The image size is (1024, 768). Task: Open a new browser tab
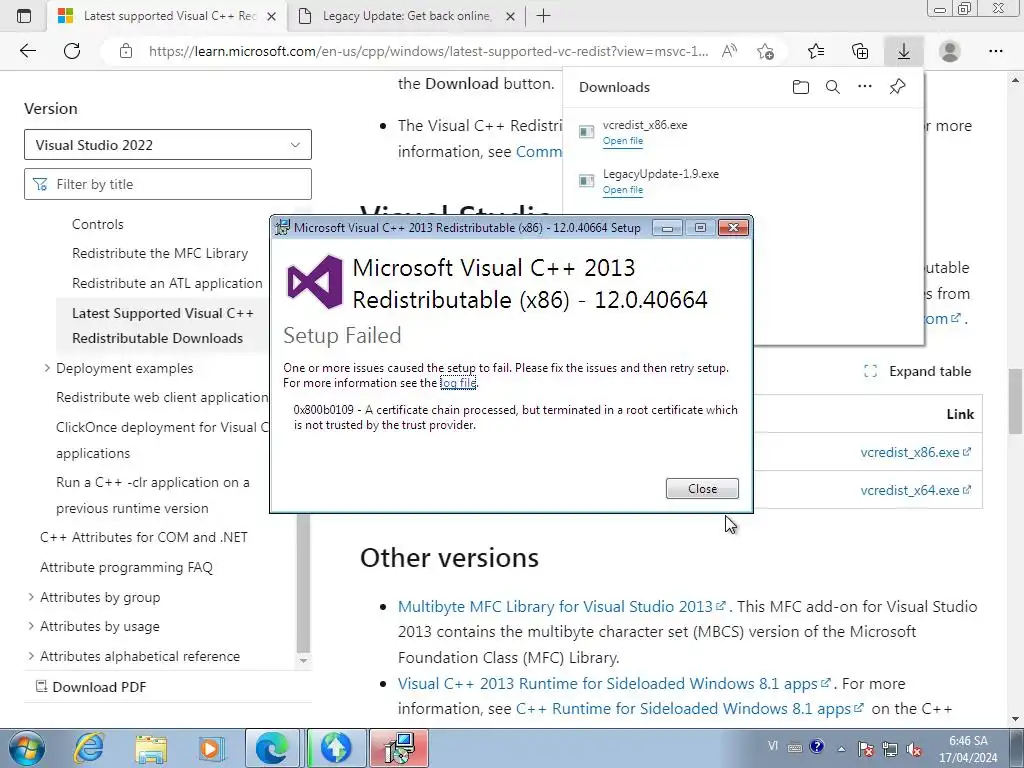(x=543, y=16)
